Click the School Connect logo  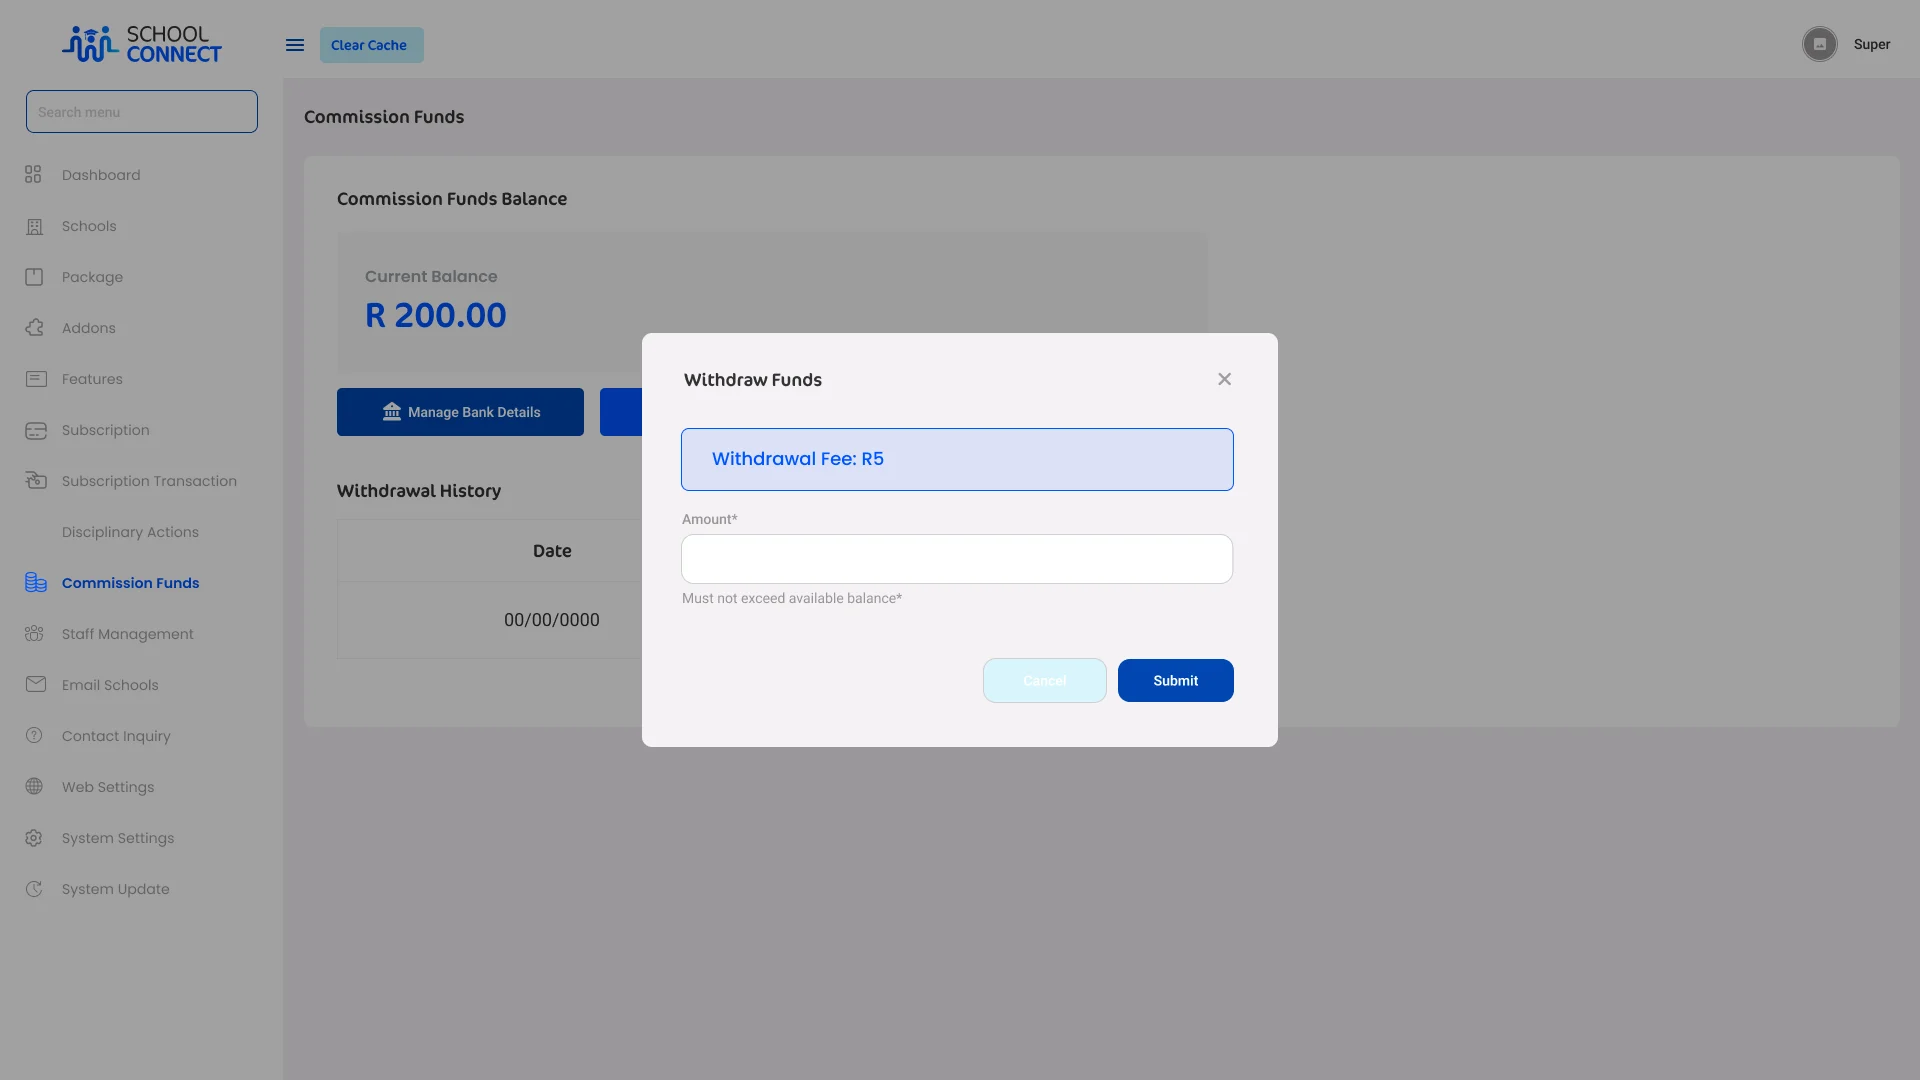point(142,44)
